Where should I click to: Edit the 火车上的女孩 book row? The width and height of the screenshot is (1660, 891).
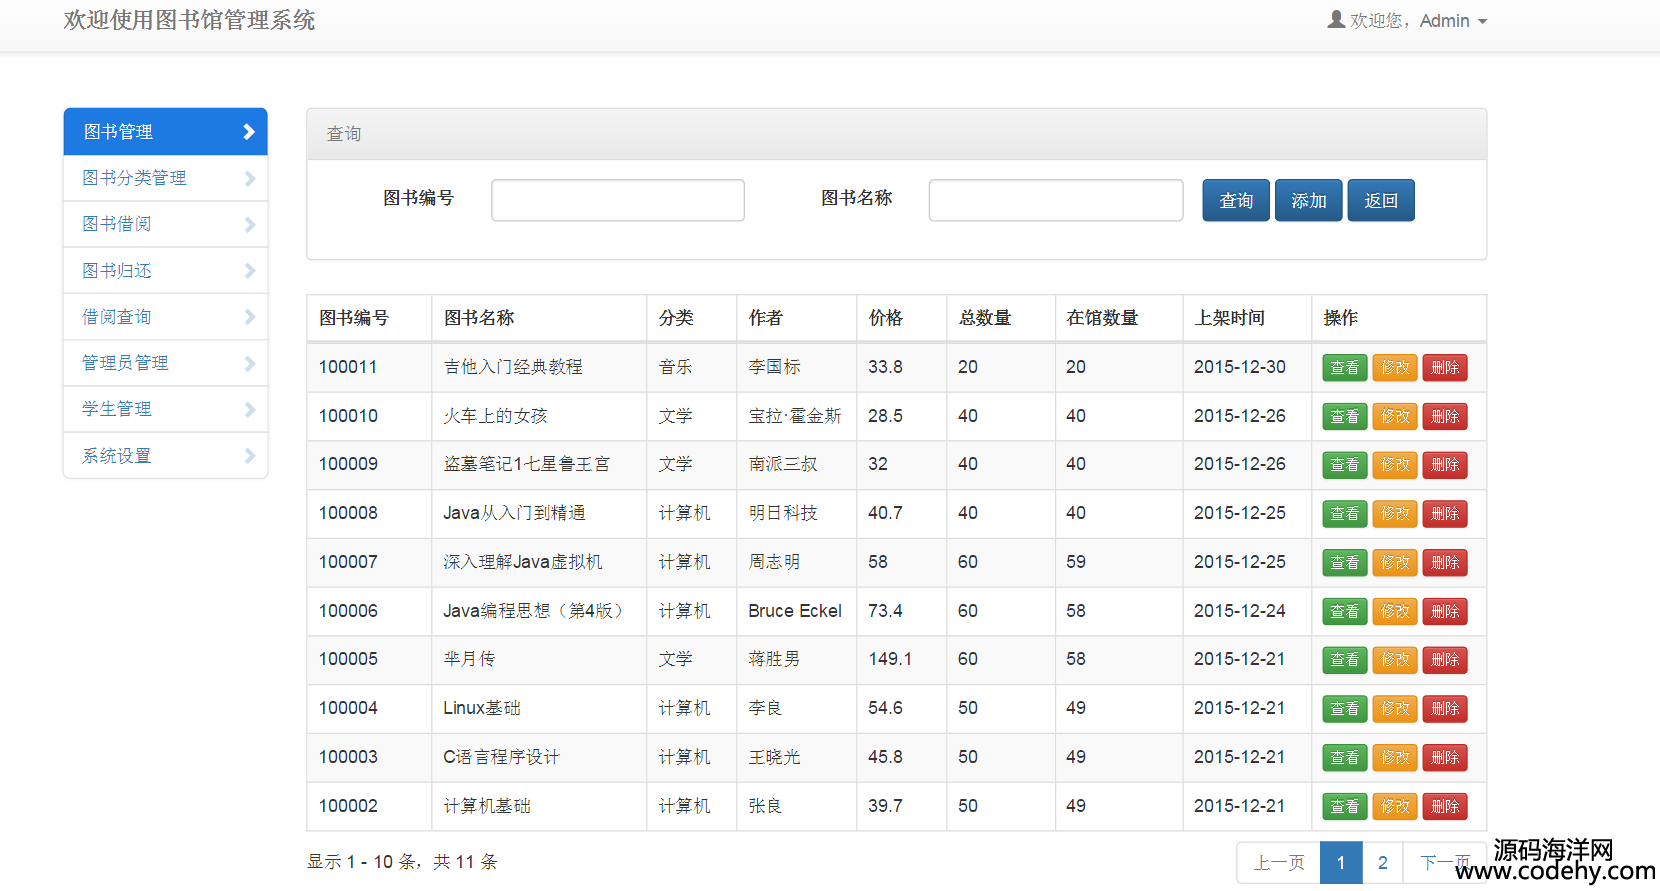tap(1394, 416)
